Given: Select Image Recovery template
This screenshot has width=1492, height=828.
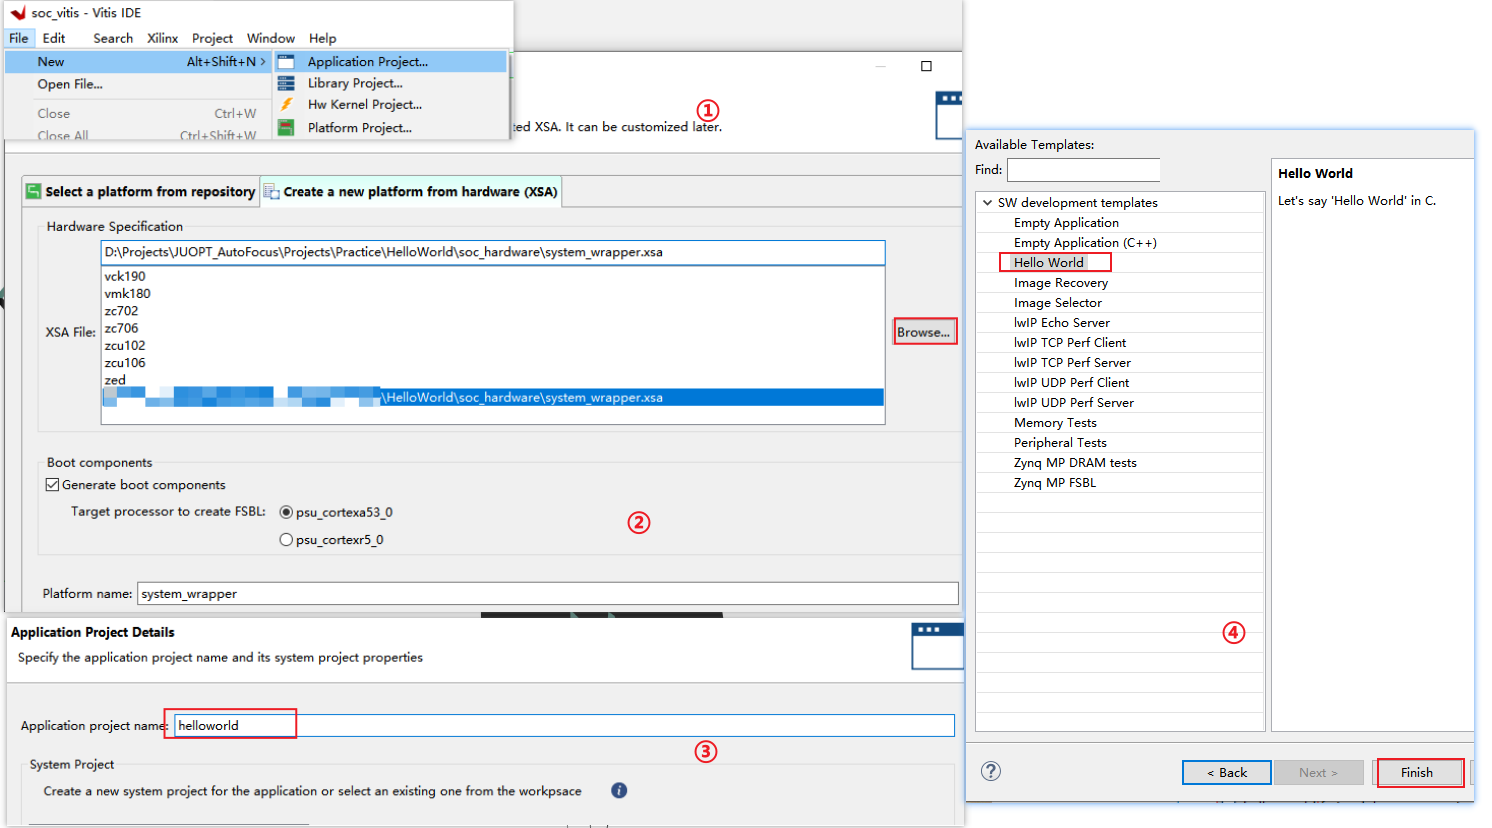Looking at the screenshot, I should 1061,282.
